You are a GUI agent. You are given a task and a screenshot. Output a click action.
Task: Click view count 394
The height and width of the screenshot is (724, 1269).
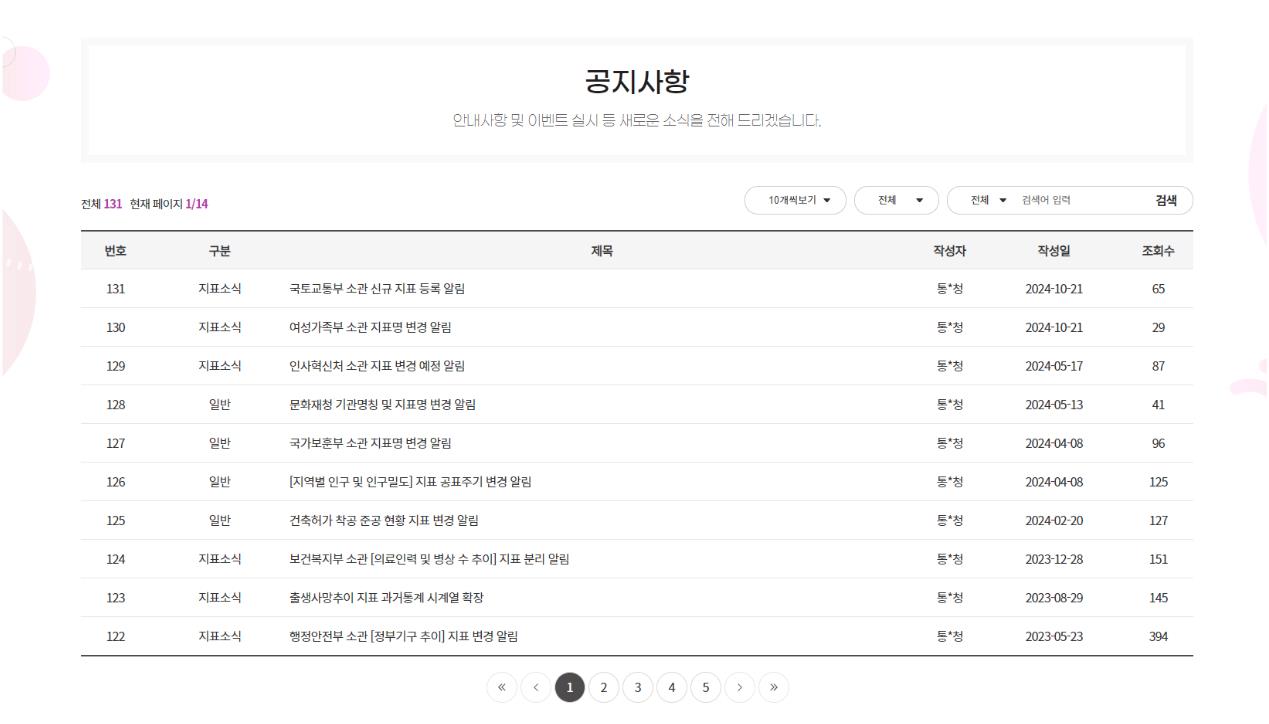point(1158,636)
